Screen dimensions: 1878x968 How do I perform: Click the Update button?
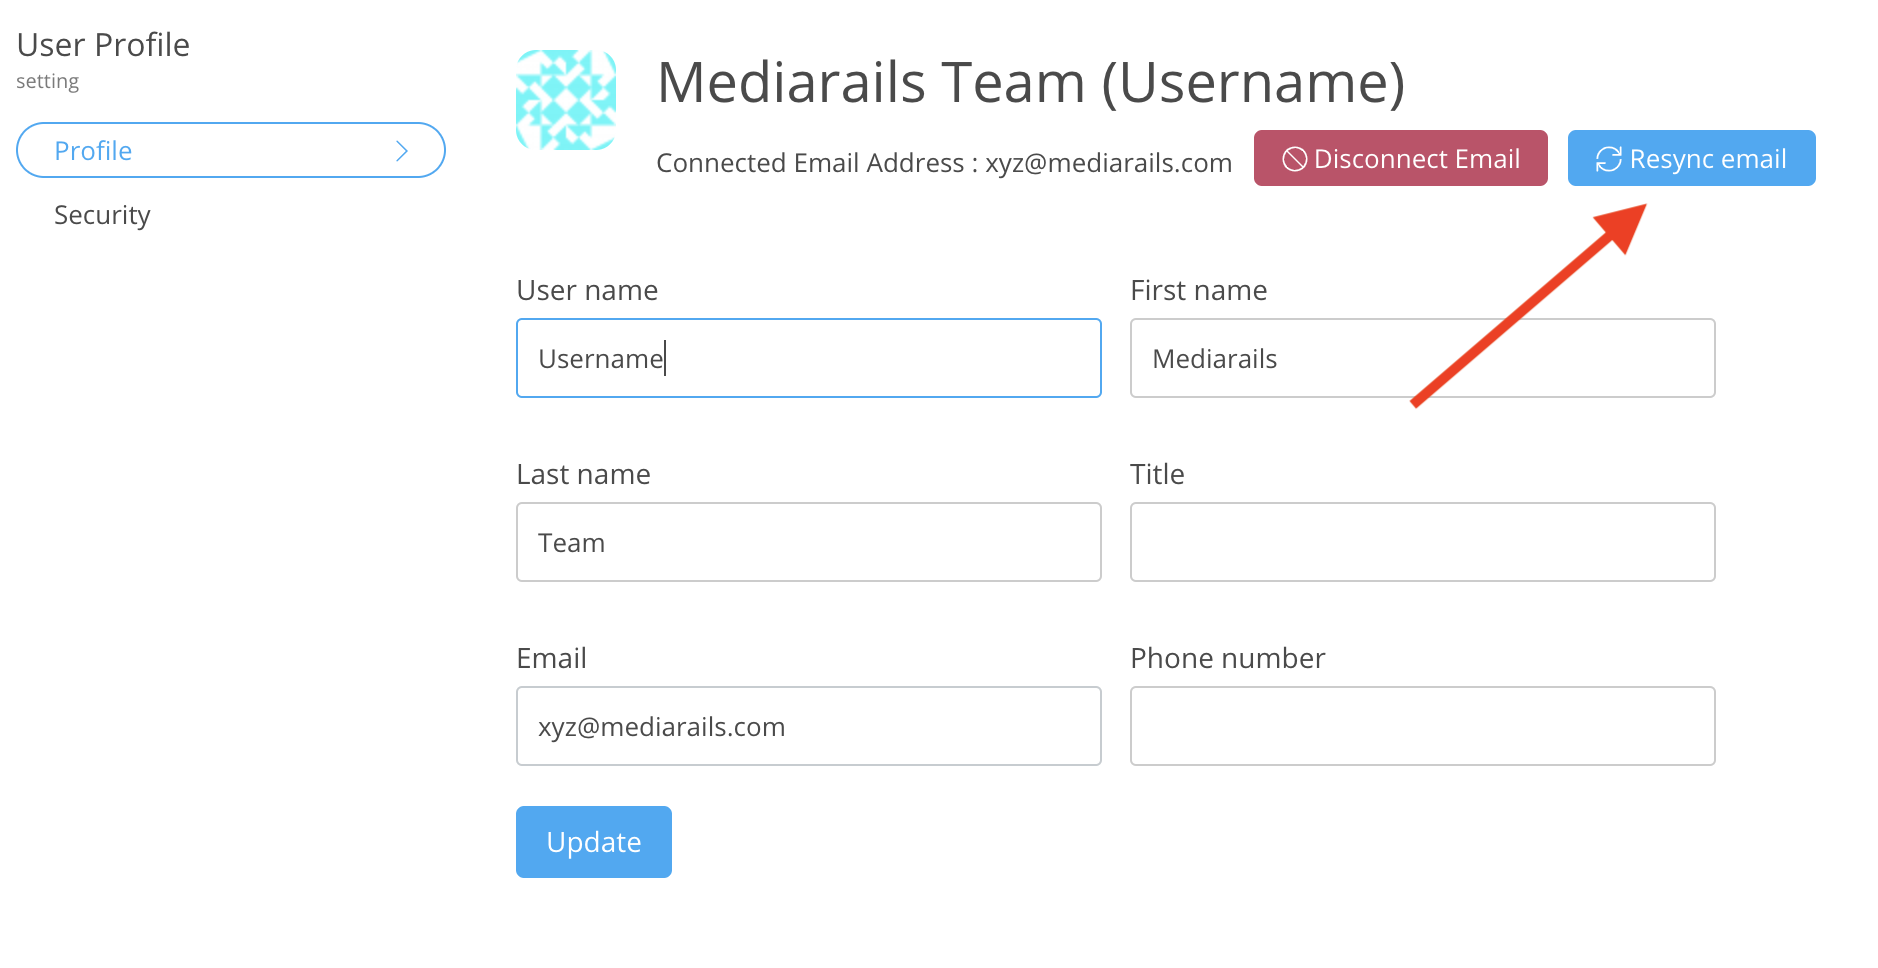point(593,842)
